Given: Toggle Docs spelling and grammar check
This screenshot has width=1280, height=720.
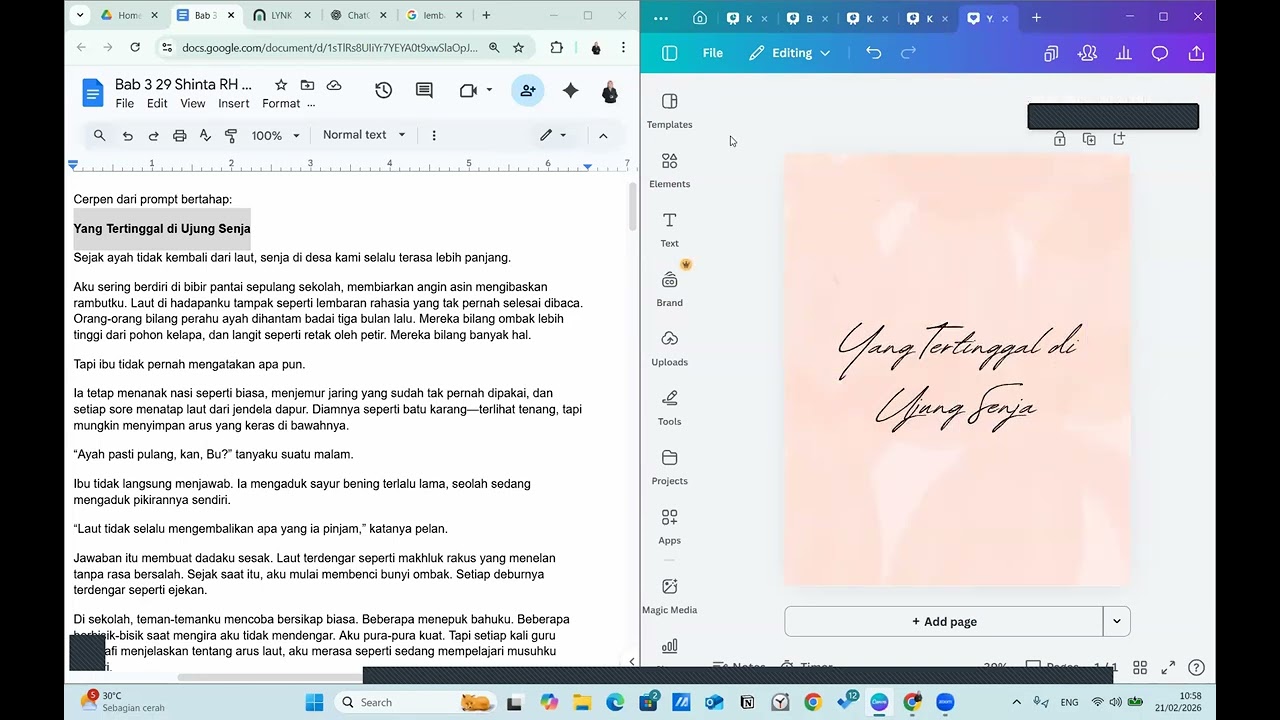Looking at the screenshot, I should 205,135.
